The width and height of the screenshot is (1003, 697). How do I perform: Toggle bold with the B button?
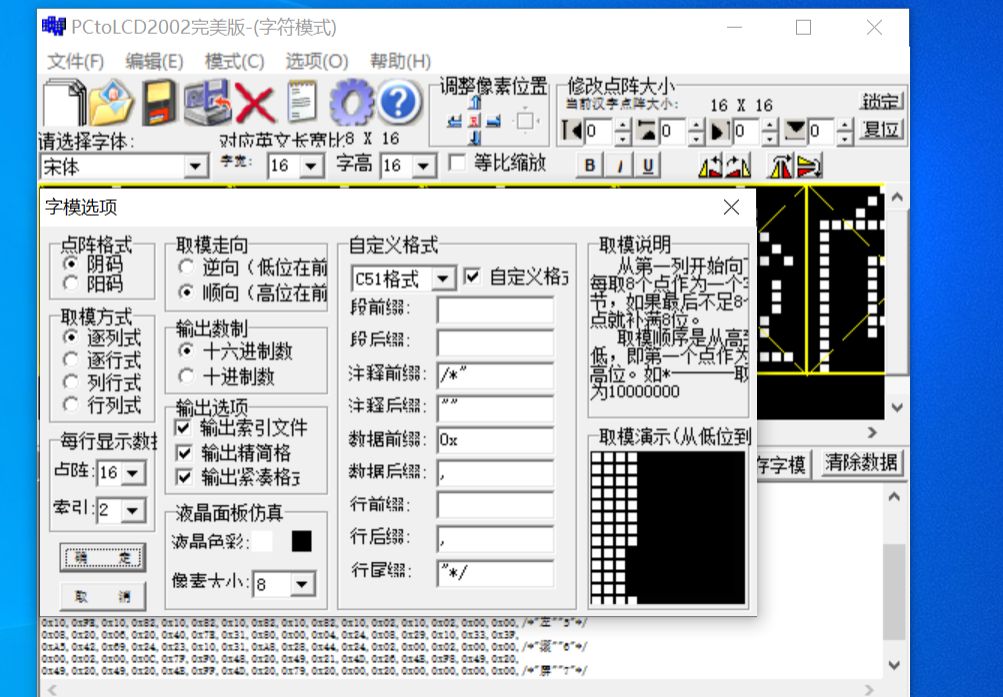tap(590, 166)
